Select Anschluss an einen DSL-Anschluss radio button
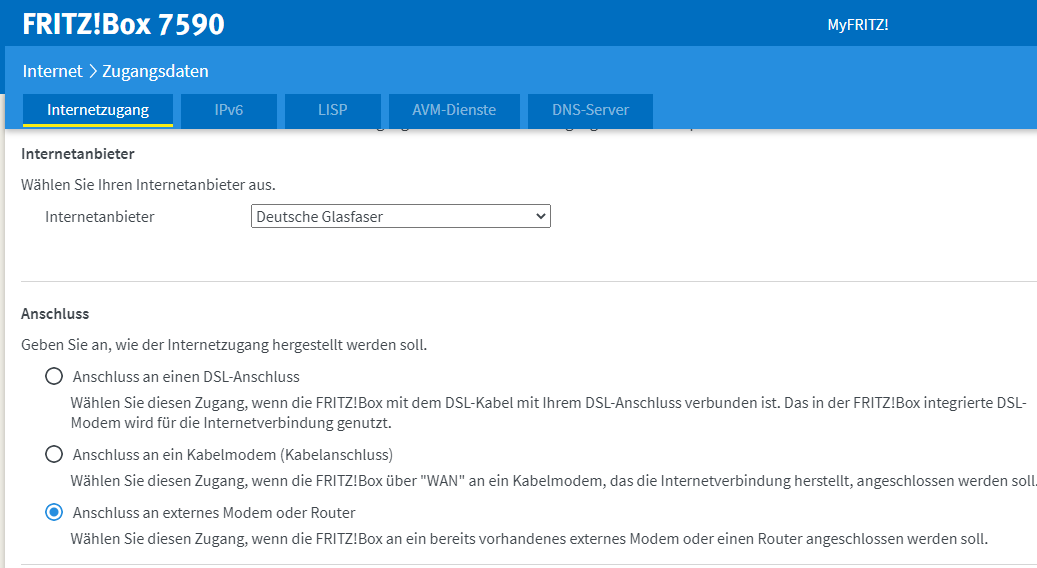This screenshot has height=568, width=1037. click(54, 376)
